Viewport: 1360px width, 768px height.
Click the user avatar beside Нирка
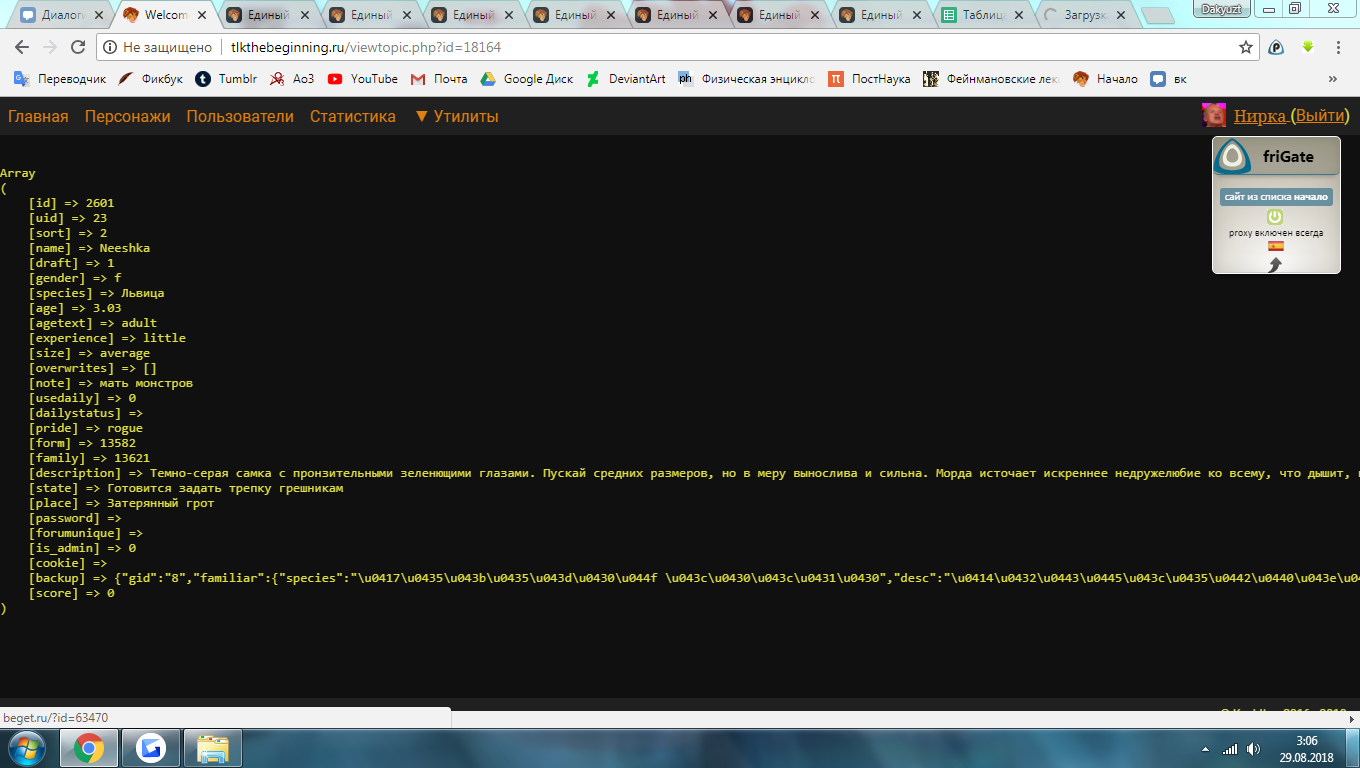(1214, 115)
